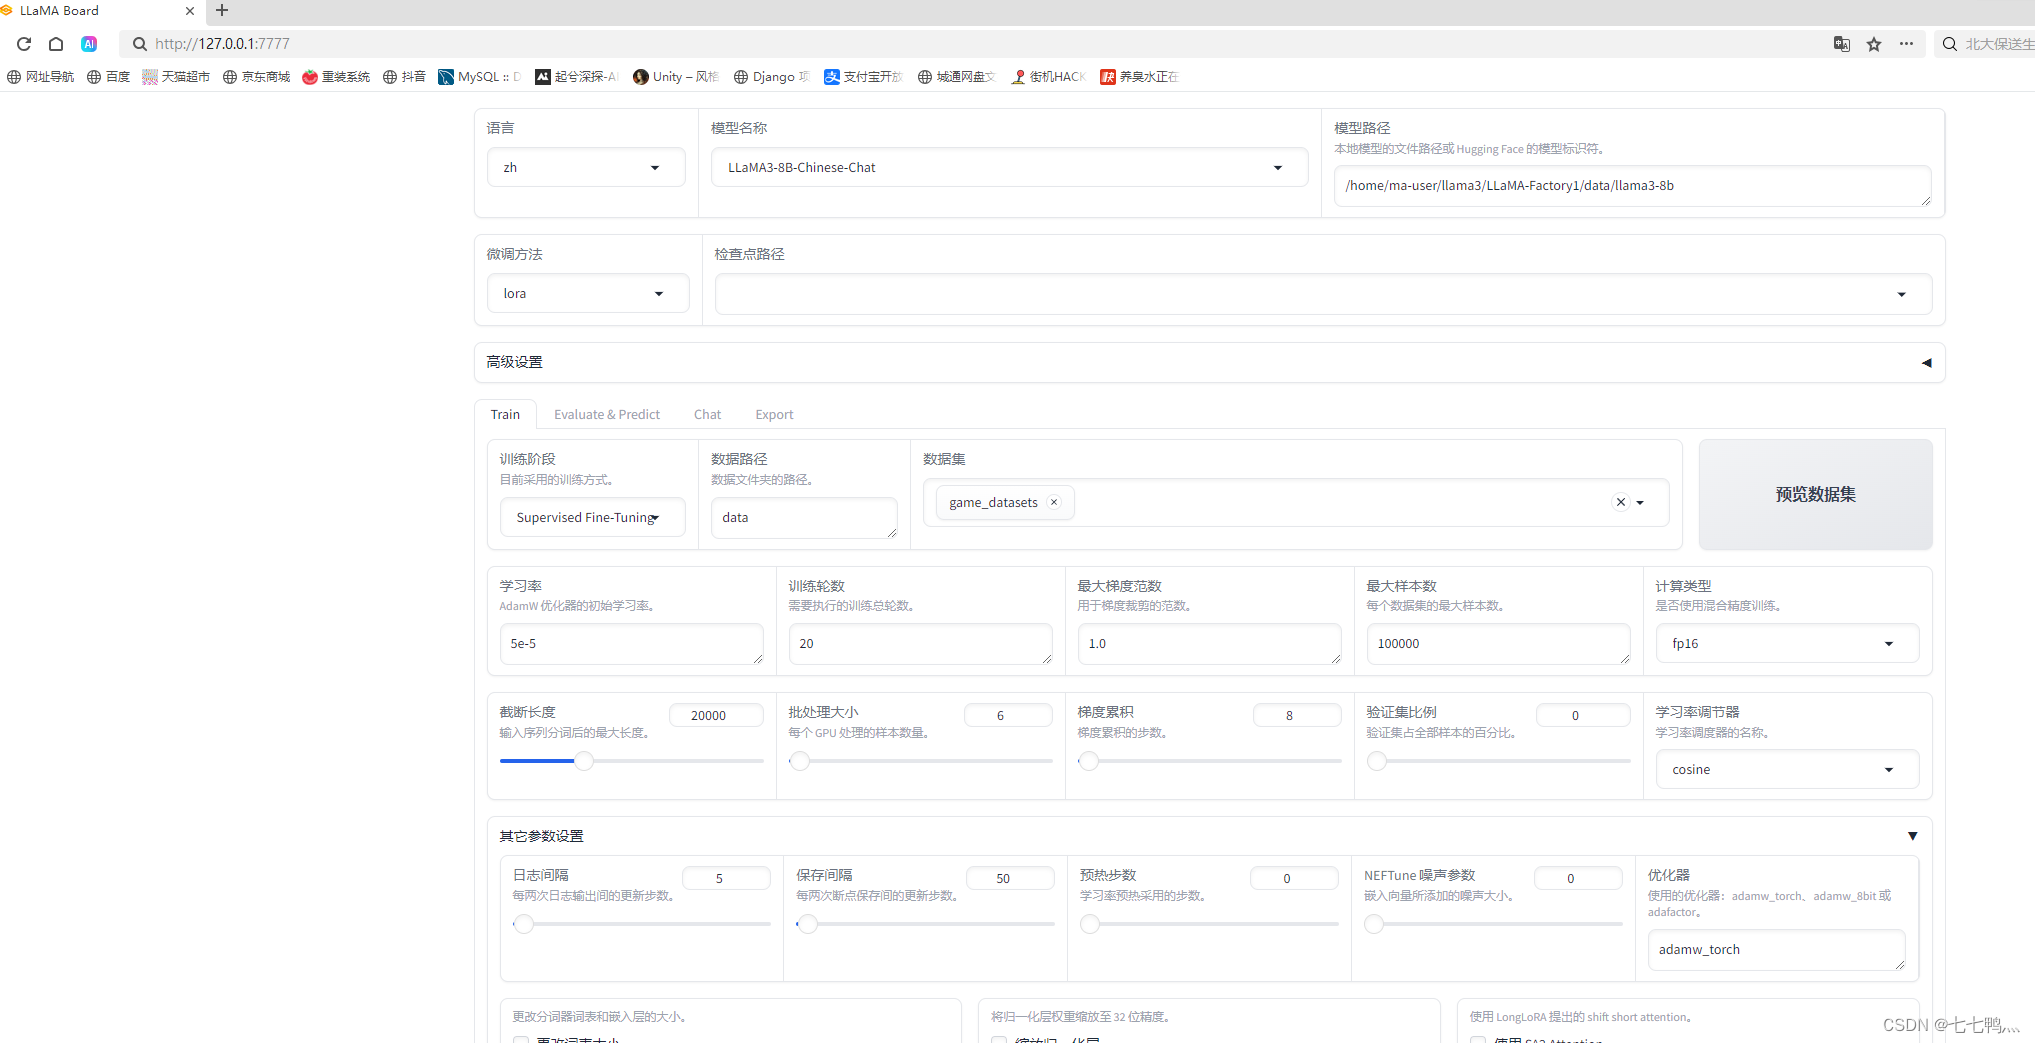Open the 学习率调节器 cosine dropdown
2035x1043 pixels.
point(1786,769)
